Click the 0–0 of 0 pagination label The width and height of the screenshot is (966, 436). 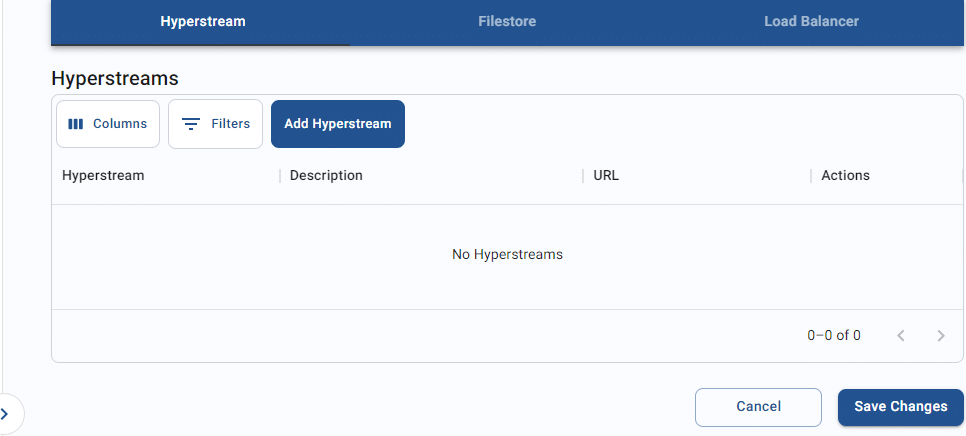click(834, 336)
